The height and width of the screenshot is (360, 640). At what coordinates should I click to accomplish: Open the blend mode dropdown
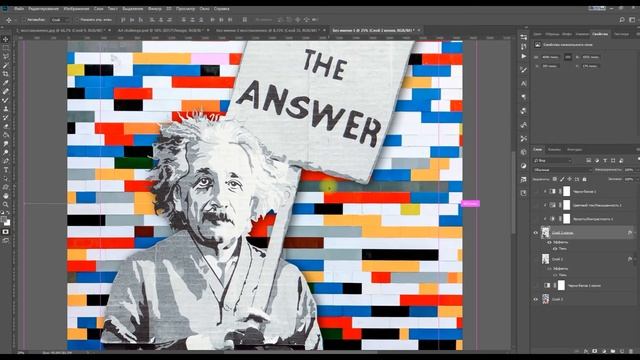pyautogui.click(x=562, y=169)
